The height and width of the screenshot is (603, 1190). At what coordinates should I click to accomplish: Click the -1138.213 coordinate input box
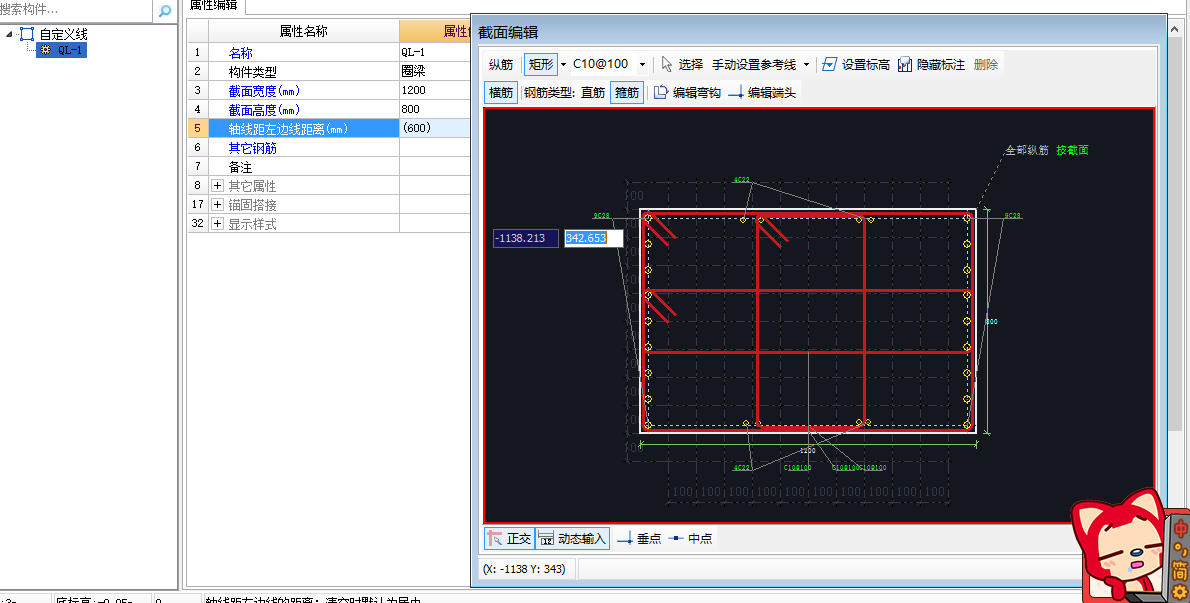click(525, 238)
